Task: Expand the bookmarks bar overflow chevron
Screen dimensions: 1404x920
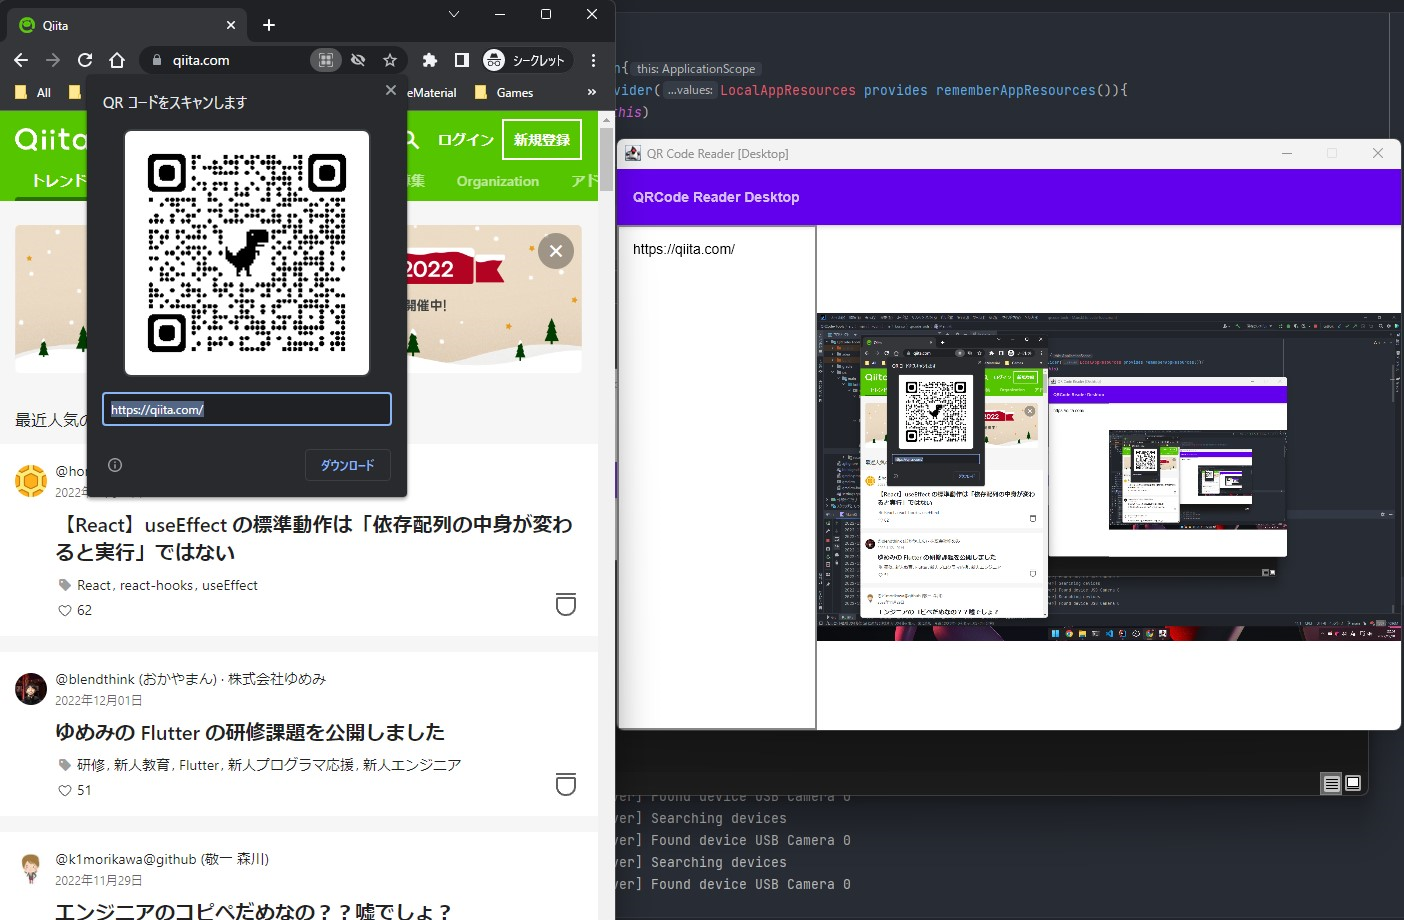Action: point(591,92)
